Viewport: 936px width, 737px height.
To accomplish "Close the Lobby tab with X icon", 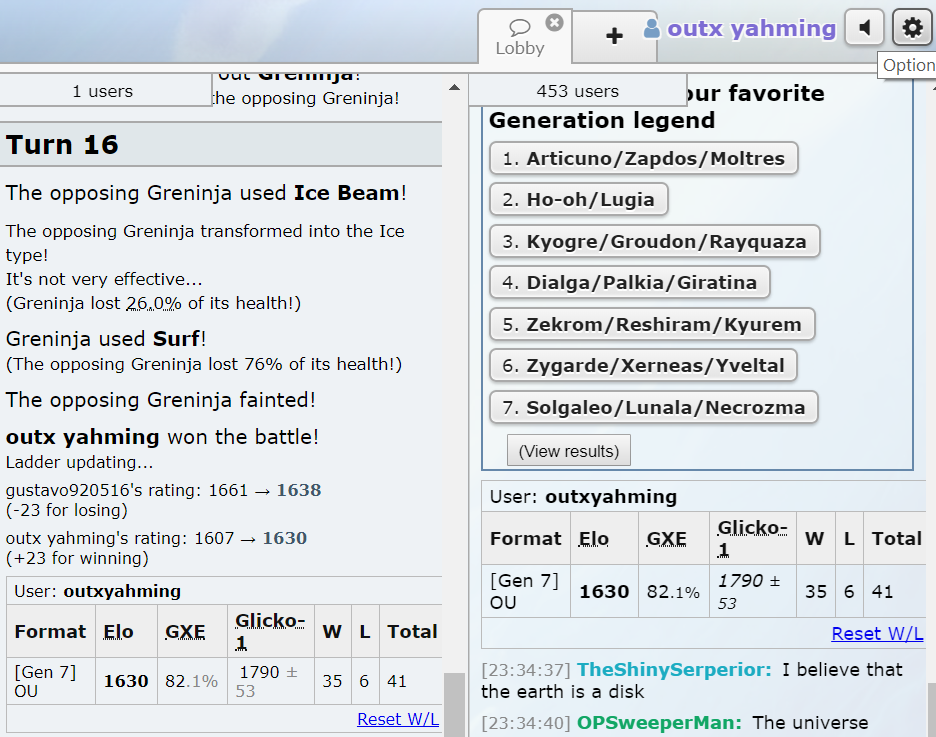I will click(x=554, y=22).
